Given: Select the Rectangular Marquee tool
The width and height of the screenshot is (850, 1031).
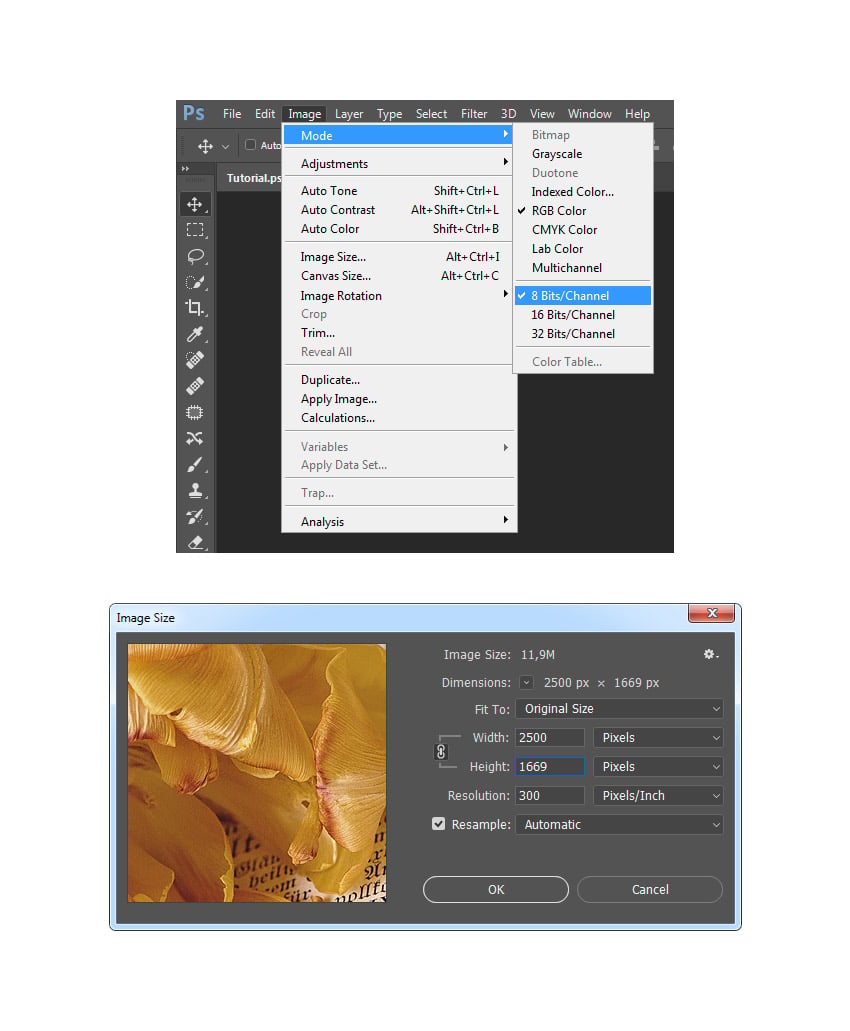Looking at the screenshot, I should [195, 230].
